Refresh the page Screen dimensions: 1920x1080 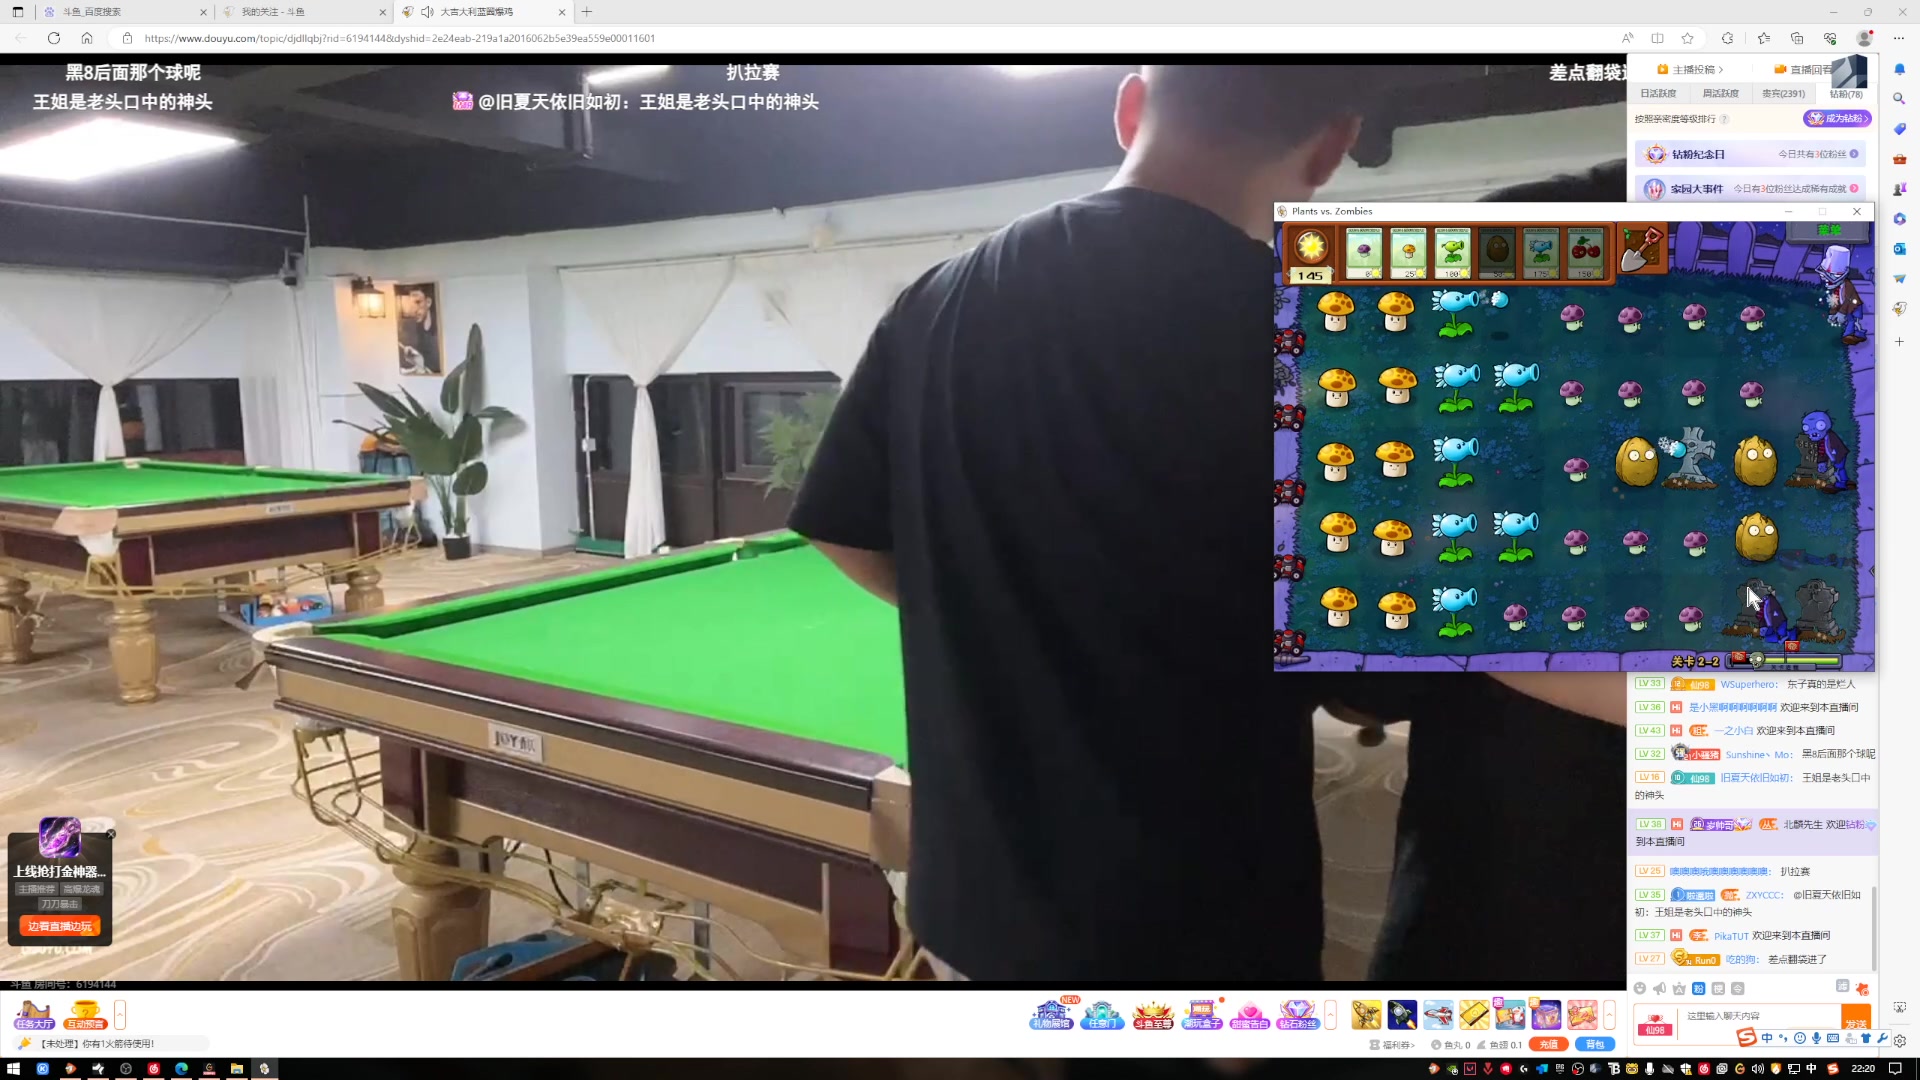coord(54,38)
